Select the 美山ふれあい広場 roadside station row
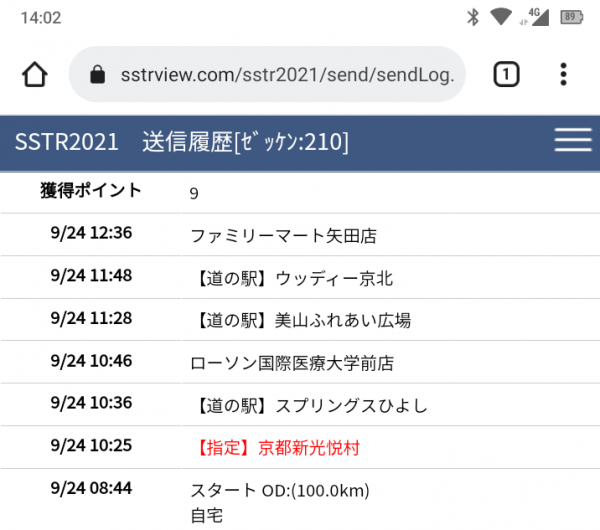This screenshot has width=600, height=530. (300, 321)
